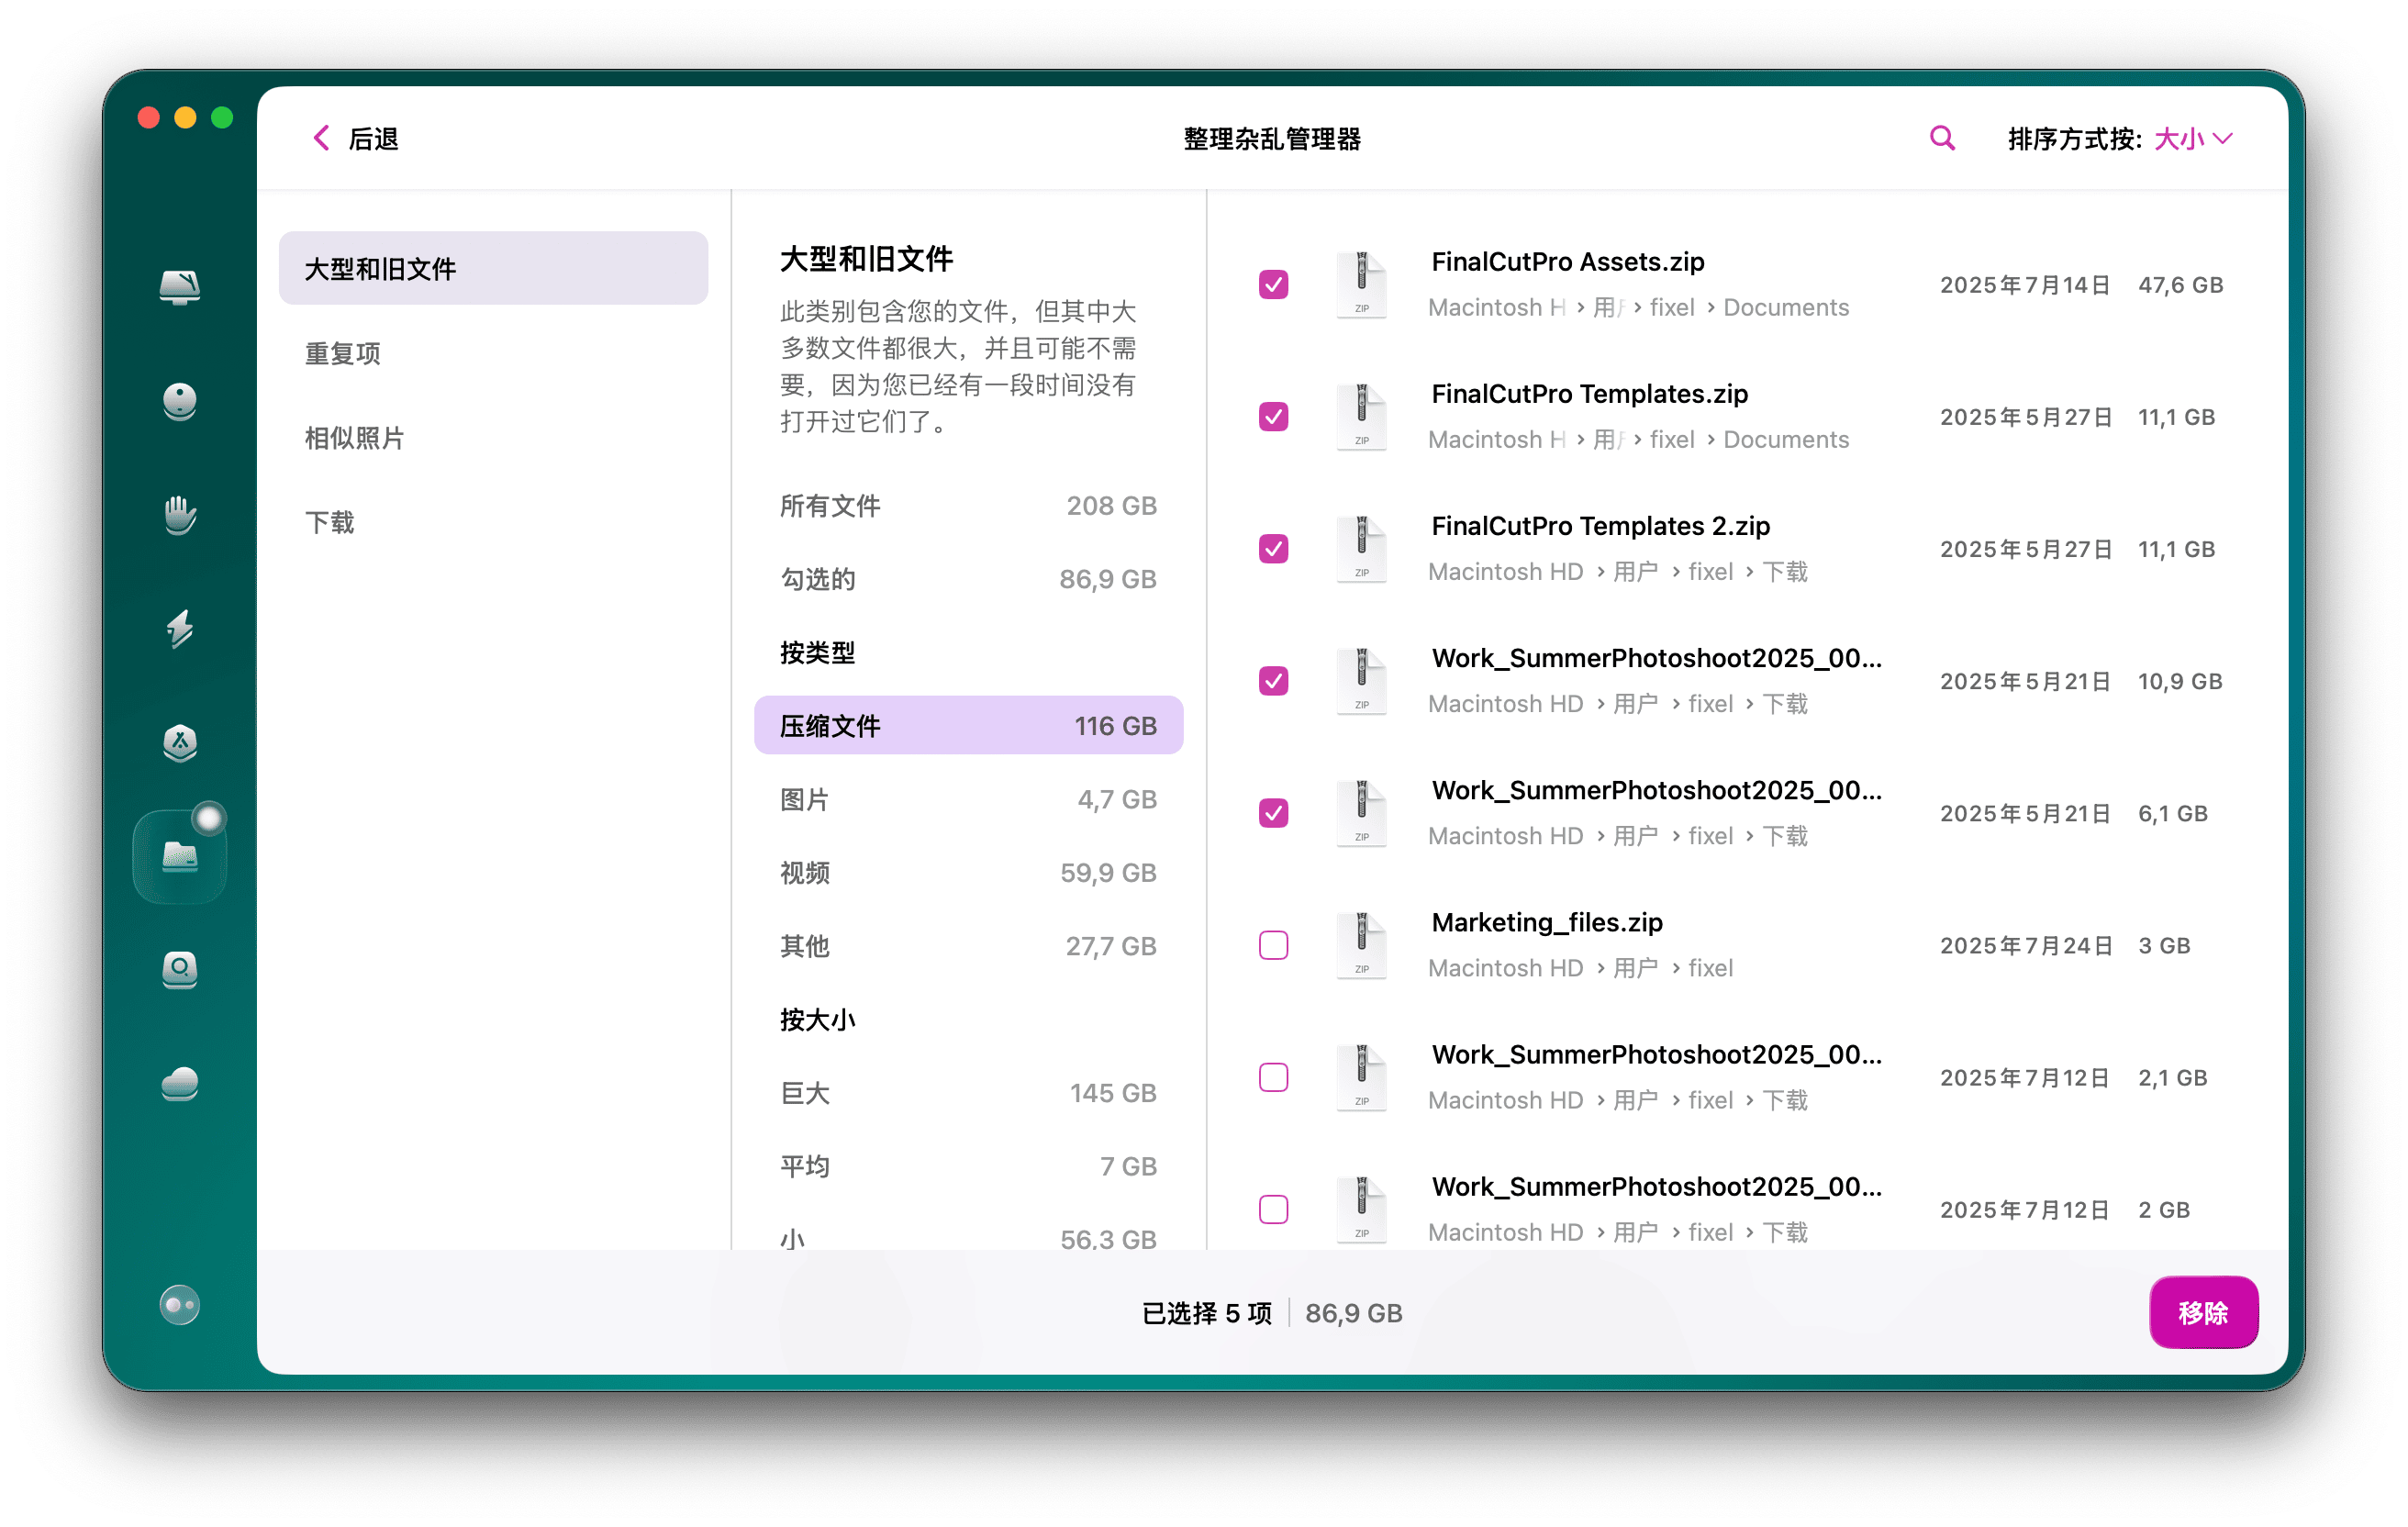Select the lightning performance icon

tap(180, 631)
